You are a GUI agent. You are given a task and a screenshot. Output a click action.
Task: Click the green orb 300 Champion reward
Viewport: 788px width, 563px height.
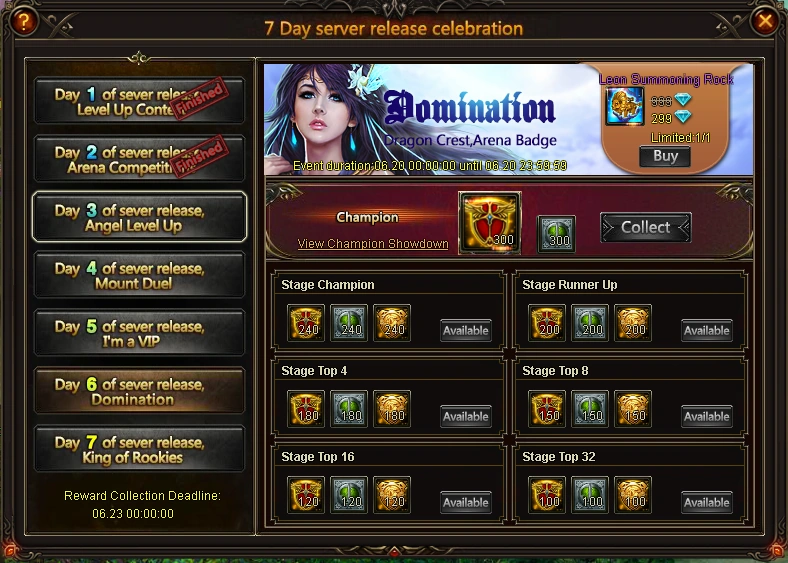point(556,234)
